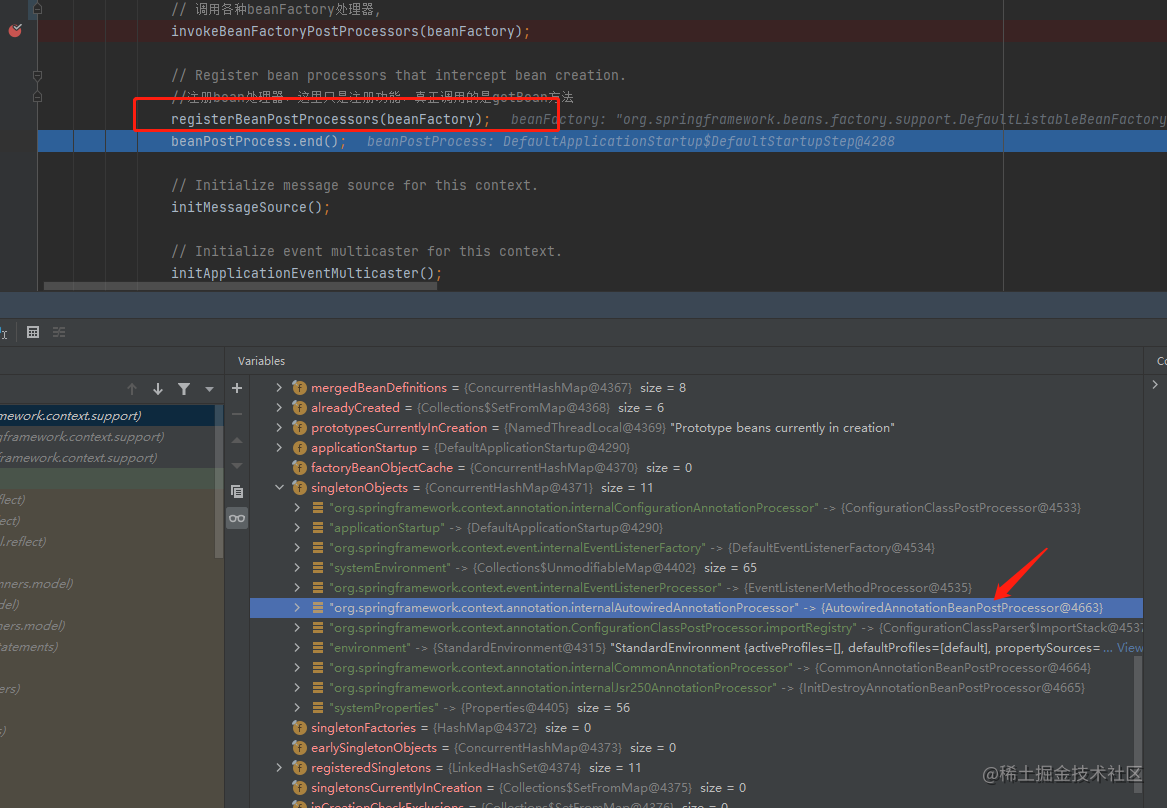Click registerBeanPostProcessors(beanFactory) code line
The height and width of the screenshot is (808, 1167).
coord(330,119)
